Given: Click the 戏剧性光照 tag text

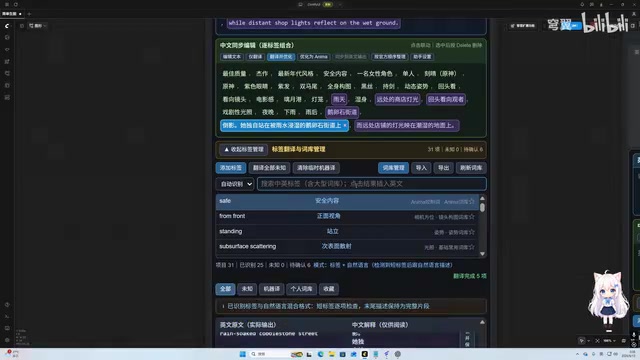Looking at the screenshot, I should point(237,112).
